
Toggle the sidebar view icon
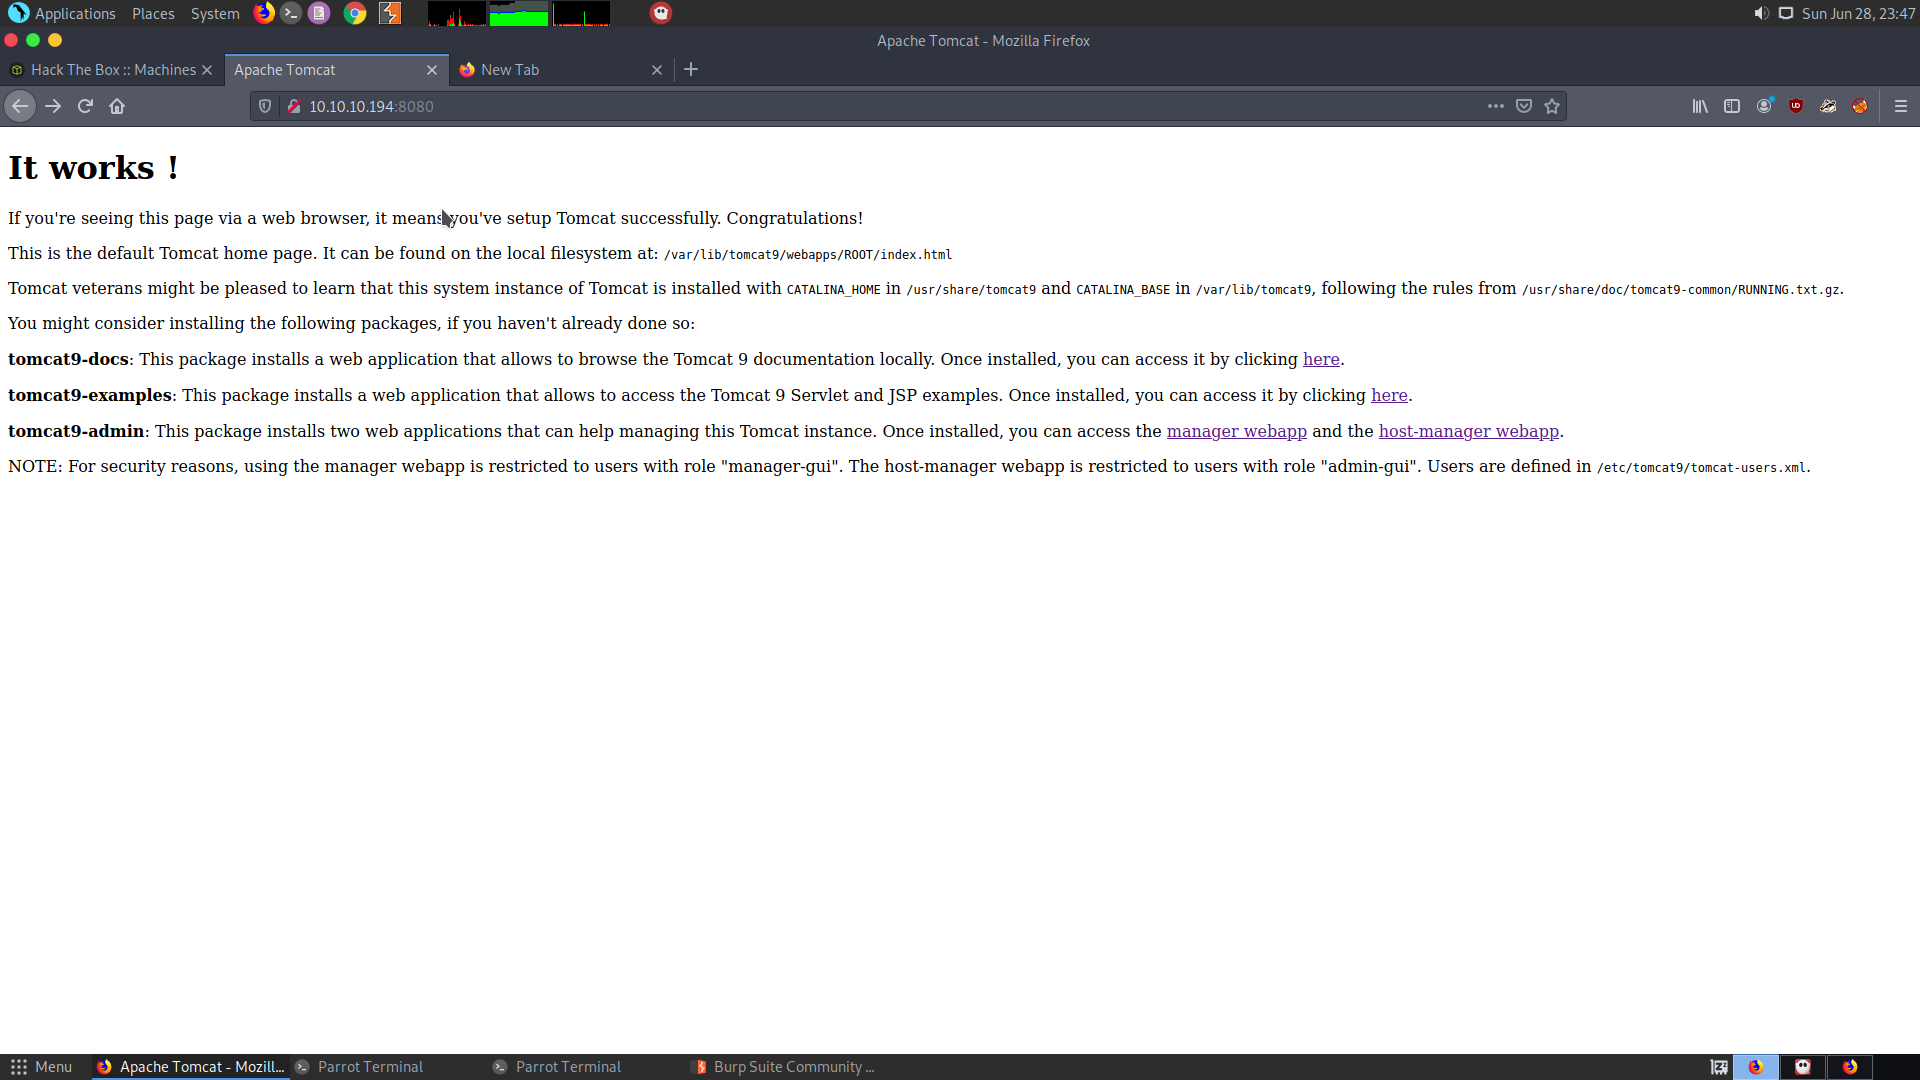tap(1732, 106)
